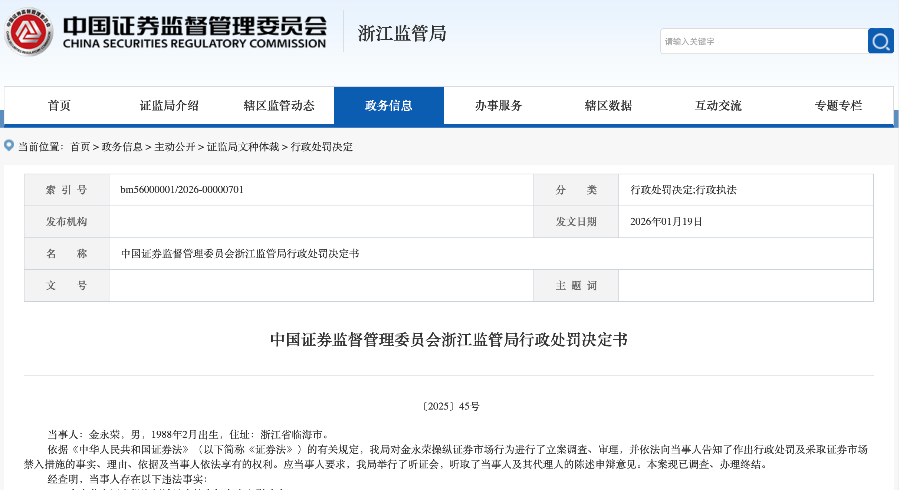The height and width of the screenshot is (490, 899).
Task: Click the location pin icon
Action: 9,146
